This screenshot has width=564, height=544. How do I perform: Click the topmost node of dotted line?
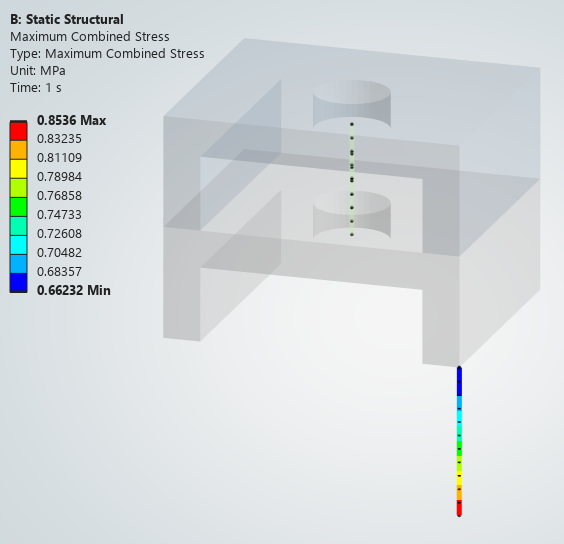point(352,124)
